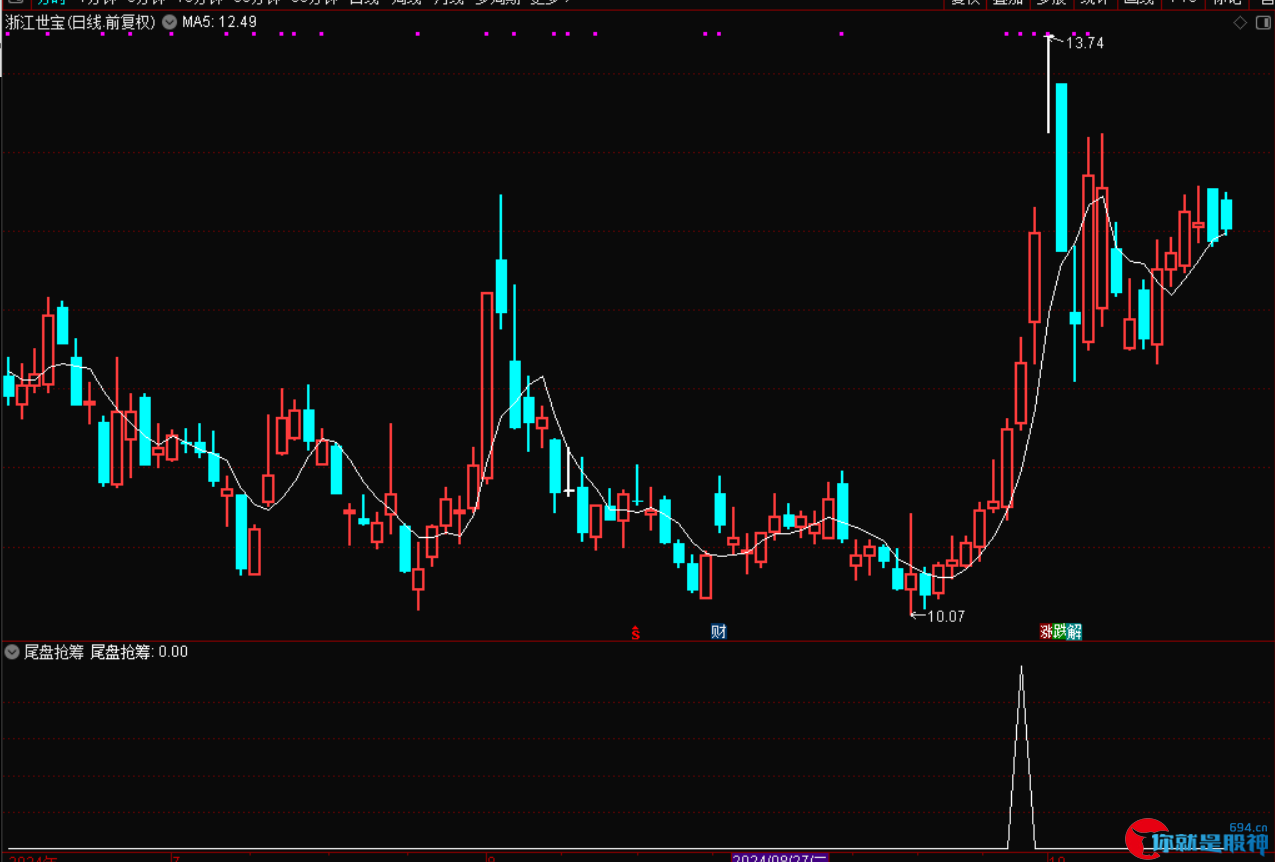Screen dimensions: 1275x862
Task: Click the 尾盘抢筹 indicator name
Action: (54, 652)
